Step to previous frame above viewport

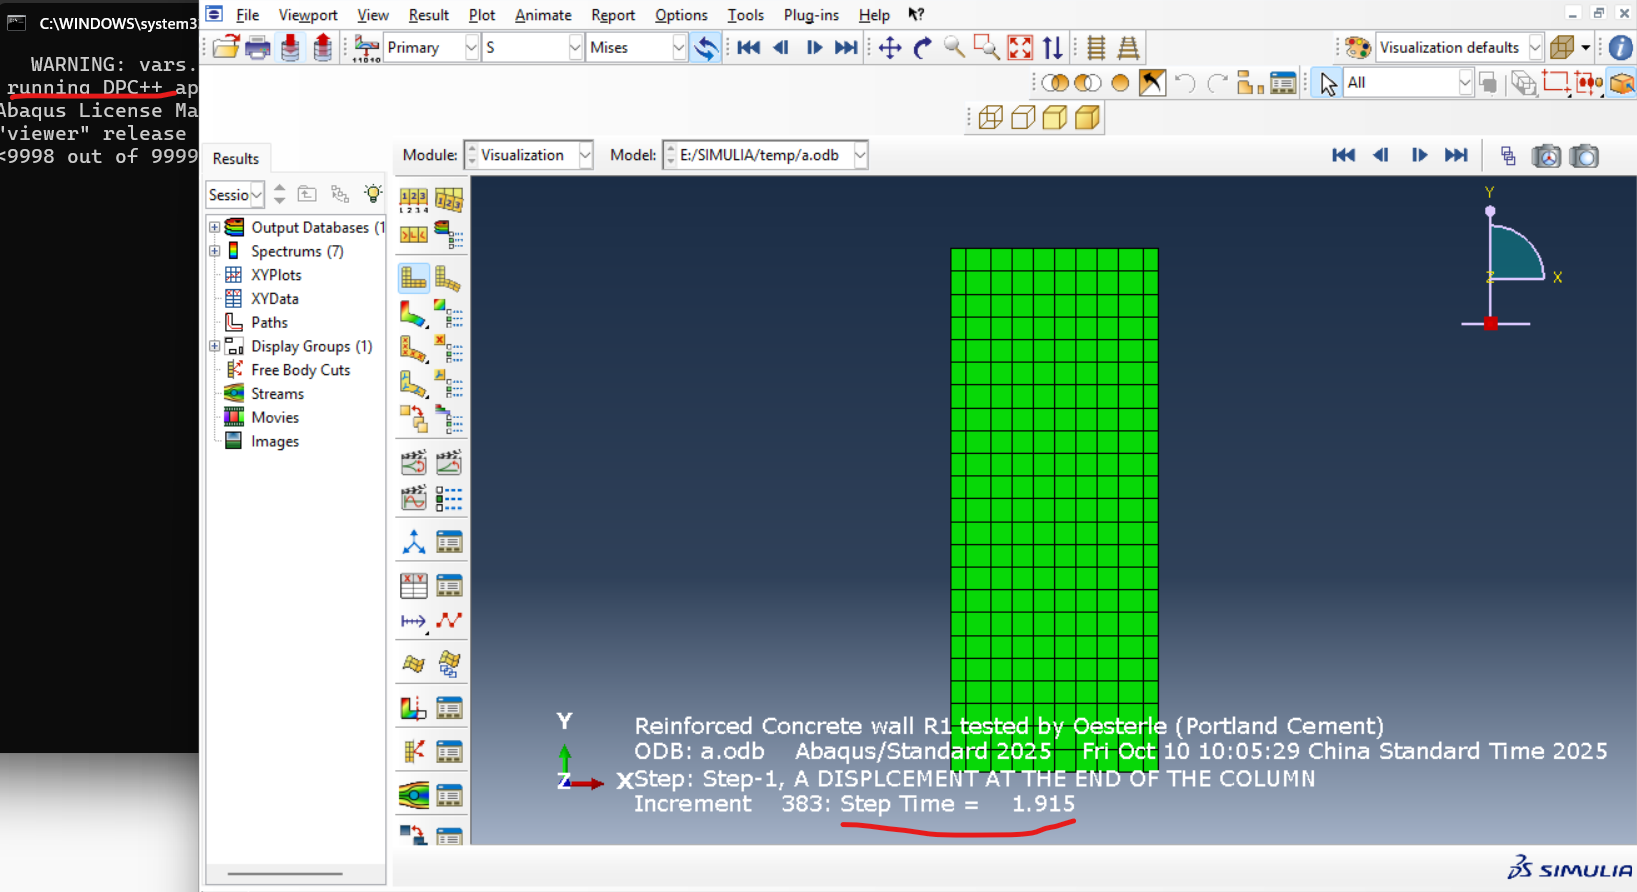[1381, 155]
